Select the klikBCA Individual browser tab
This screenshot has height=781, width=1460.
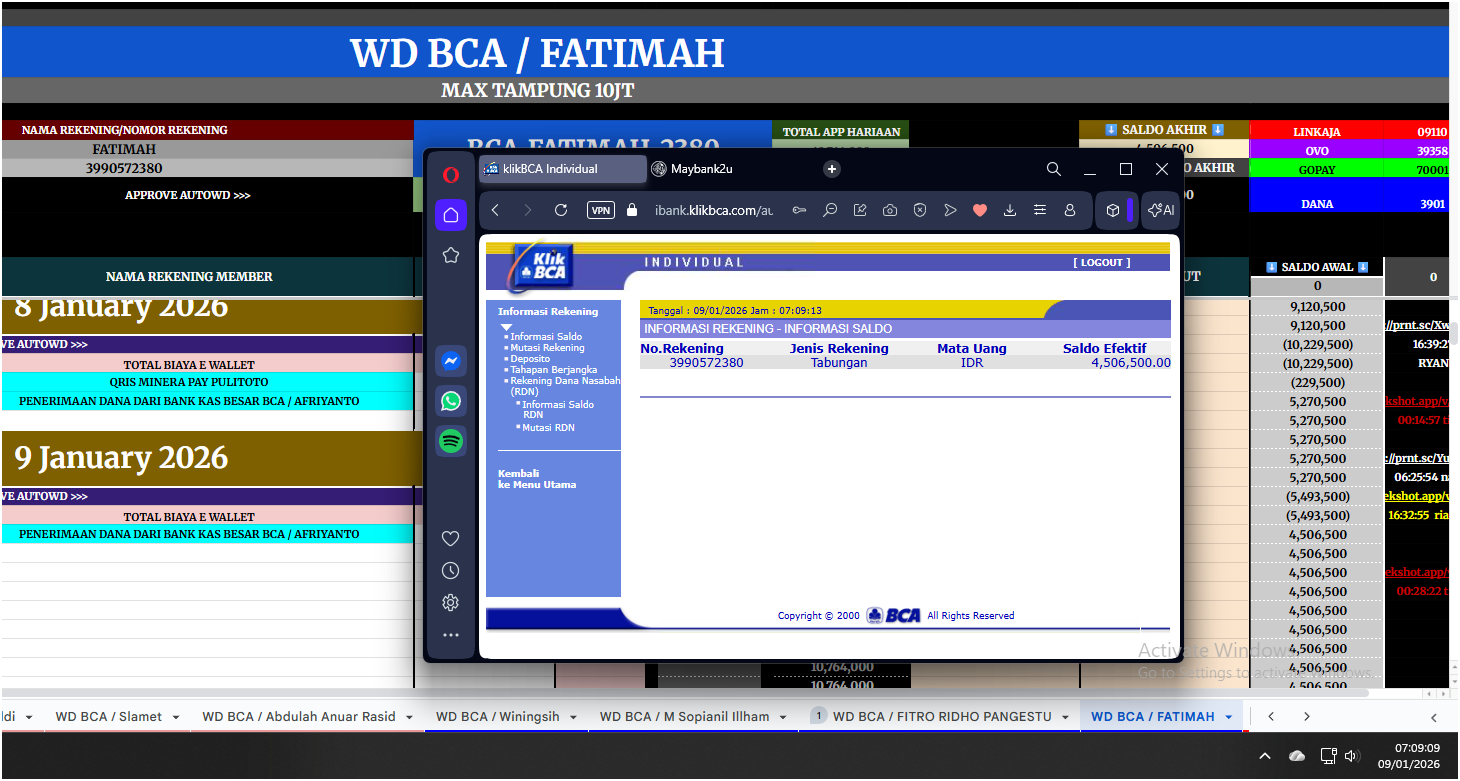562,169
